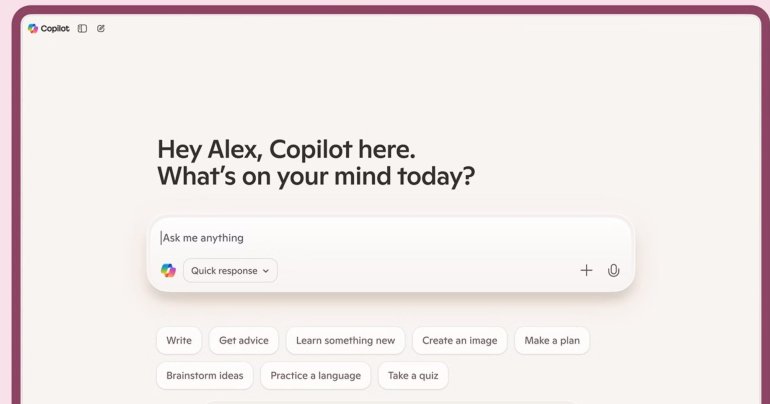Activate the microphone voice input icon
The width and height of the screenshot is (770, 404).
614,270
